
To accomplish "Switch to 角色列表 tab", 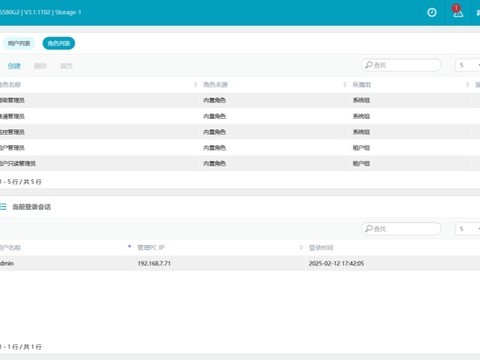I will [59, 43].
